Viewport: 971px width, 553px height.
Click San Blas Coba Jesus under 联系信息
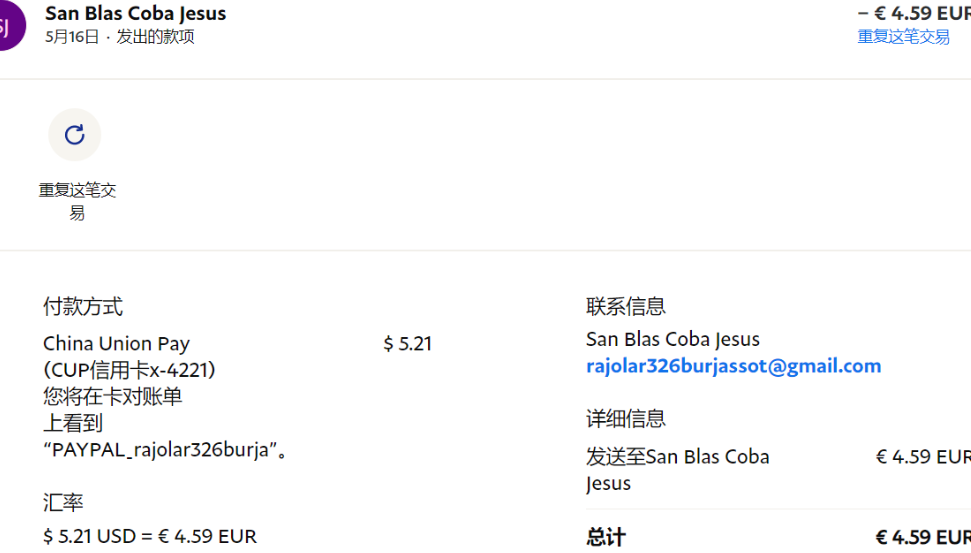tap(673, 339)
